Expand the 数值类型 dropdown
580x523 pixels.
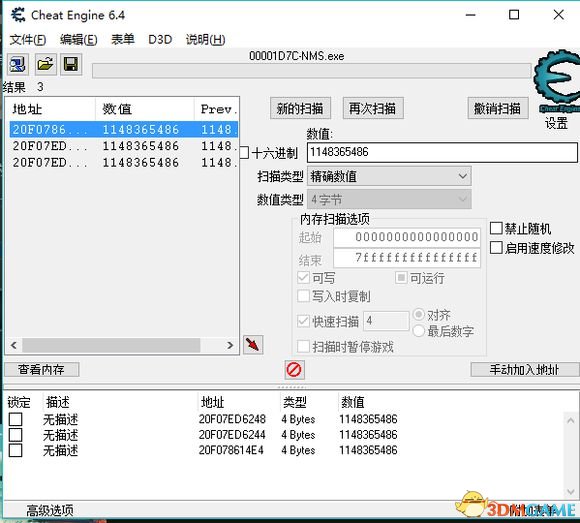(x=390, y=200)
